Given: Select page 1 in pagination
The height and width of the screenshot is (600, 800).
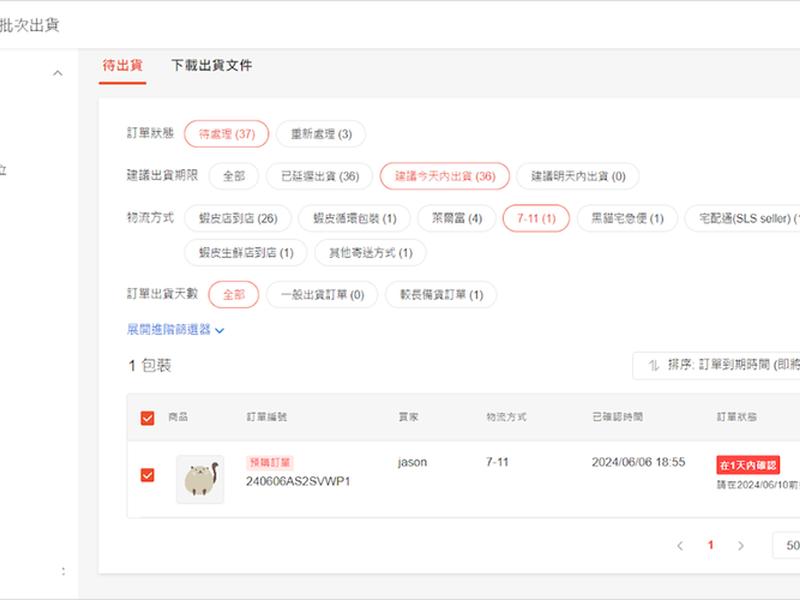Looking at the screenshot, I should pyautogui.click(x=710, y=545).
